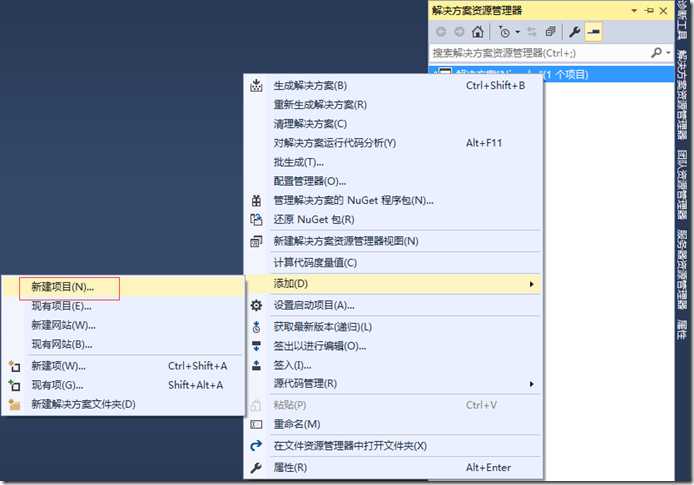The width and height of the screenshot is (694, 485).
Task: Choose 新建网站(W)... submenu entry
Action: pos(123,325)
